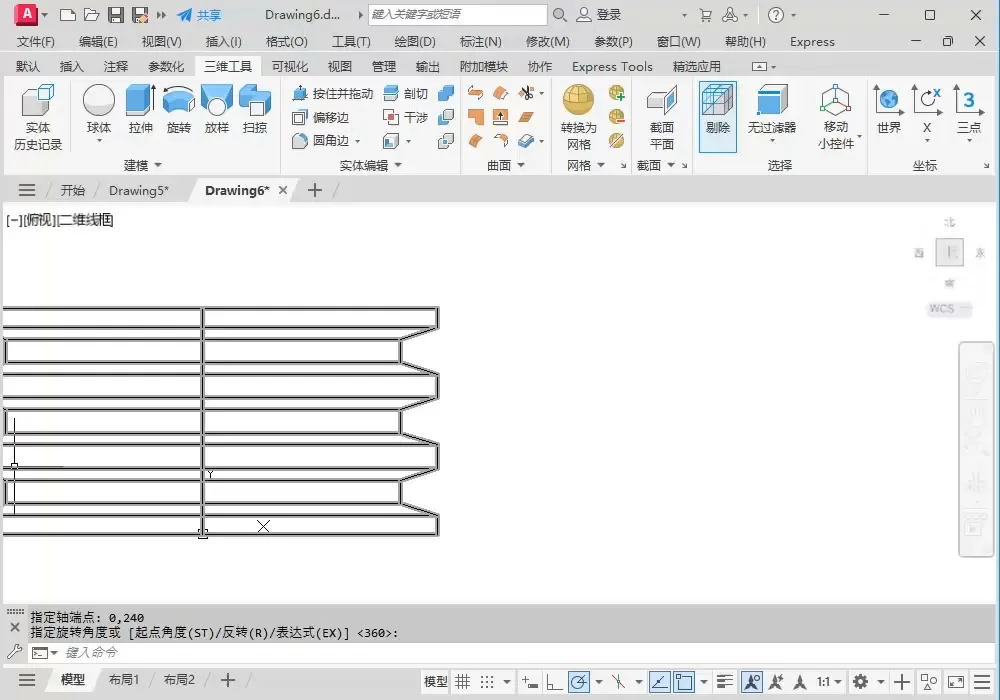Image resolution: width=1000 pixels, height=700 pixels.
Task: Click the 按住并拖动 presspull tool
Action: pyautogui.click(x=332, y=93)
